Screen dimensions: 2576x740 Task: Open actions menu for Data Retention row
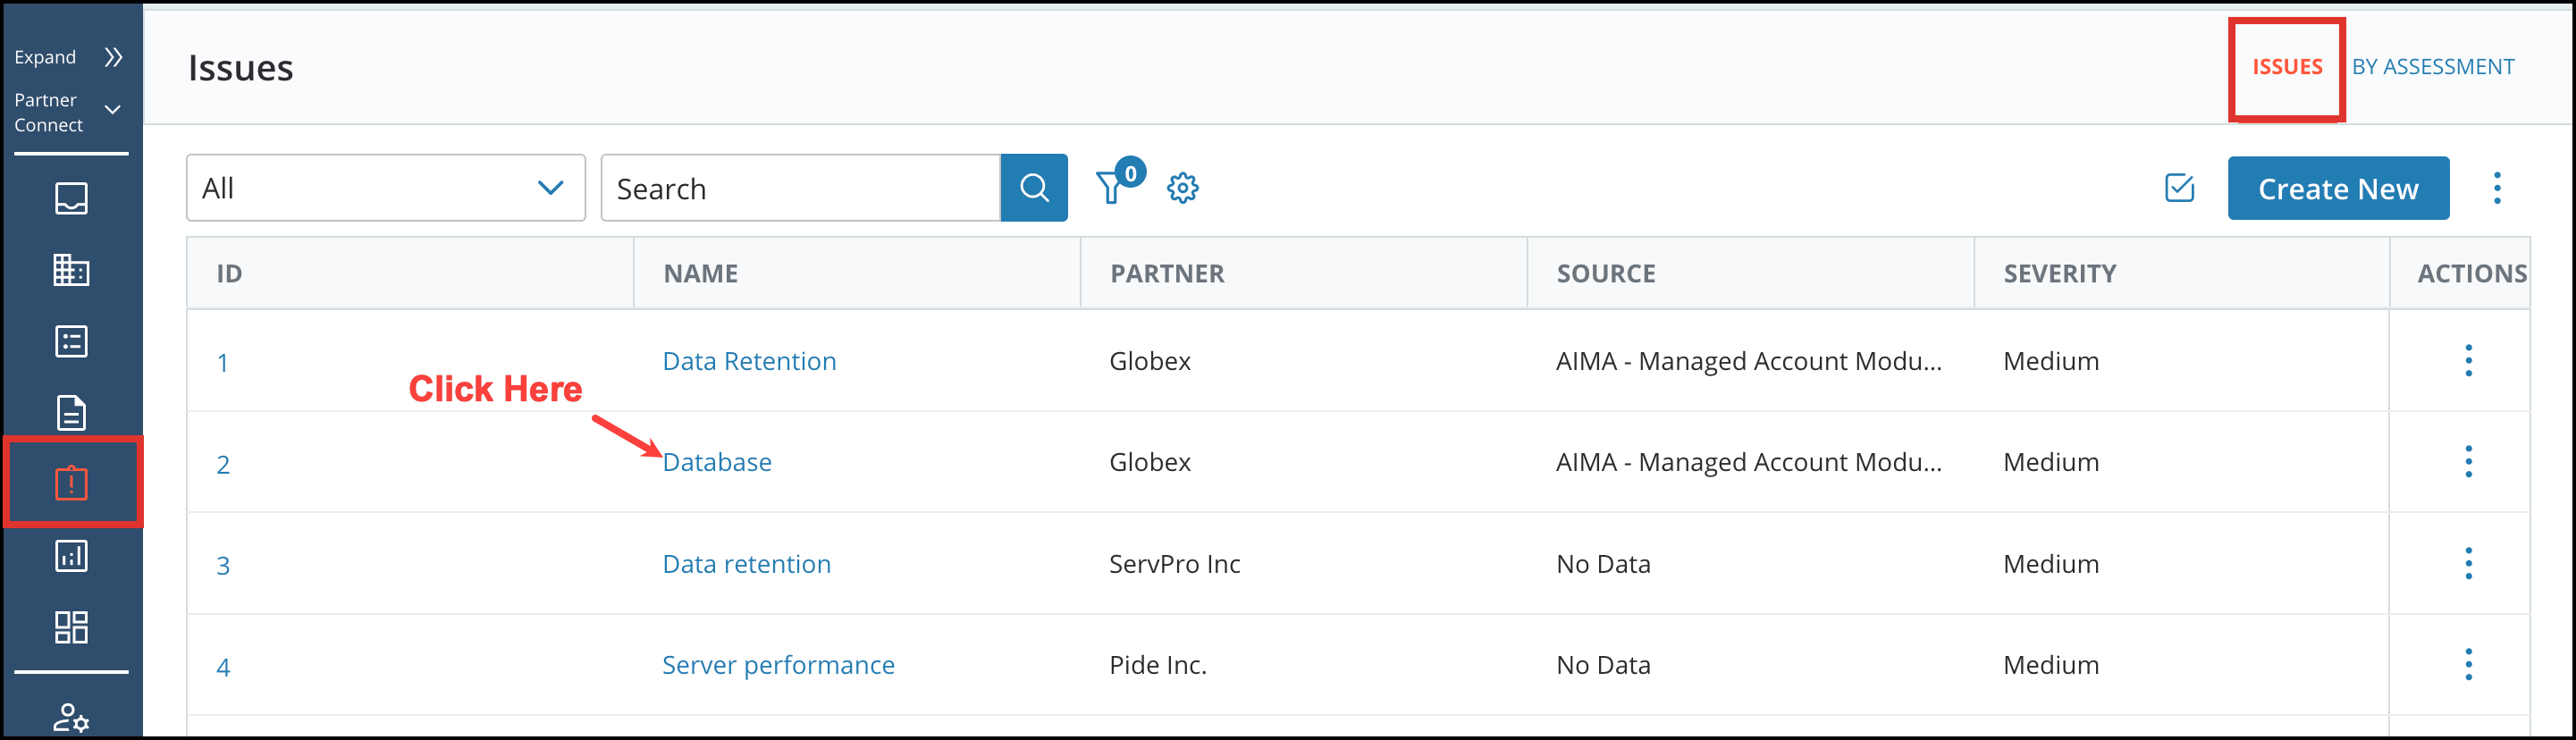(2468, 360)
